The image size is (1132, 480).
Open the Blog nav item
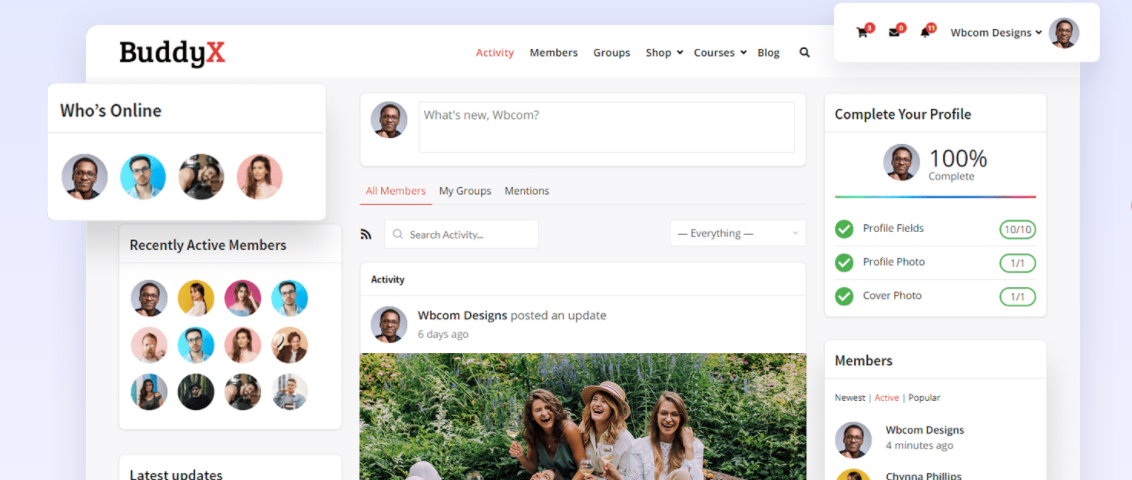pos(768,53)
